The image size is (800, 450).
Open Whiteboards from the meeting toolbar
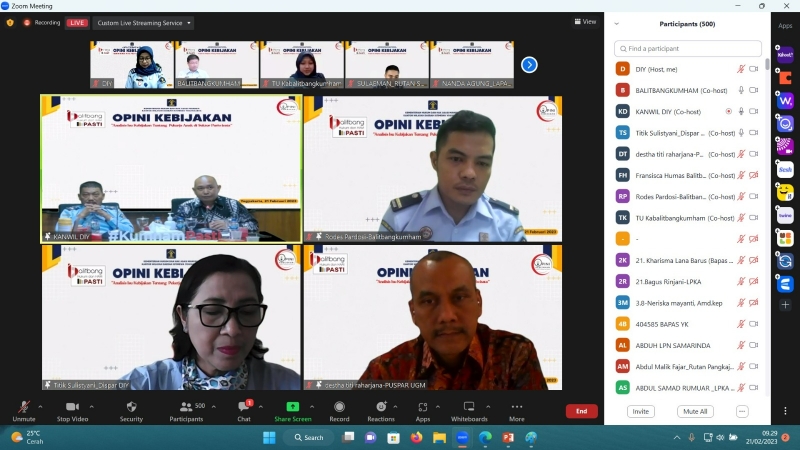pyautogui.click(x=469, y=410)
